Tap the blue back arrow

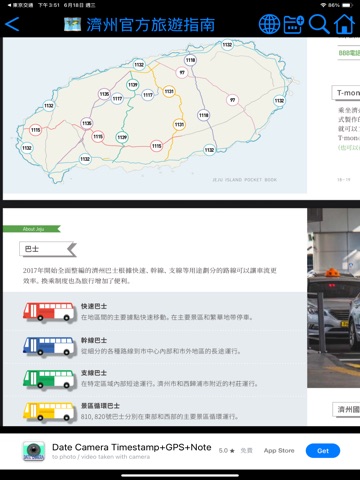point(12,24)
